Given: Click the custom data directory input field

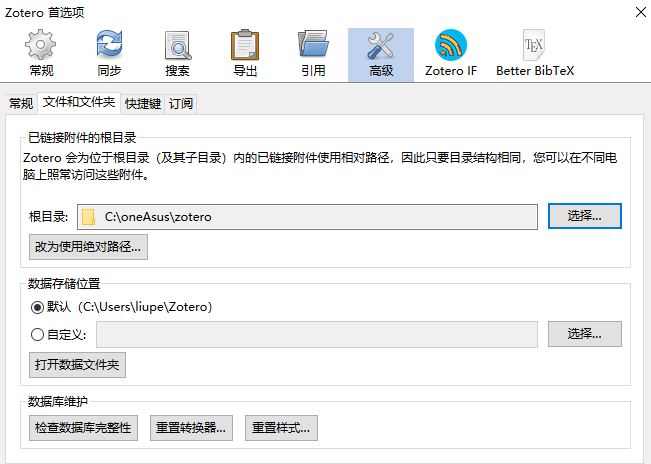Looking at the screenshot, I should [317, 334].
